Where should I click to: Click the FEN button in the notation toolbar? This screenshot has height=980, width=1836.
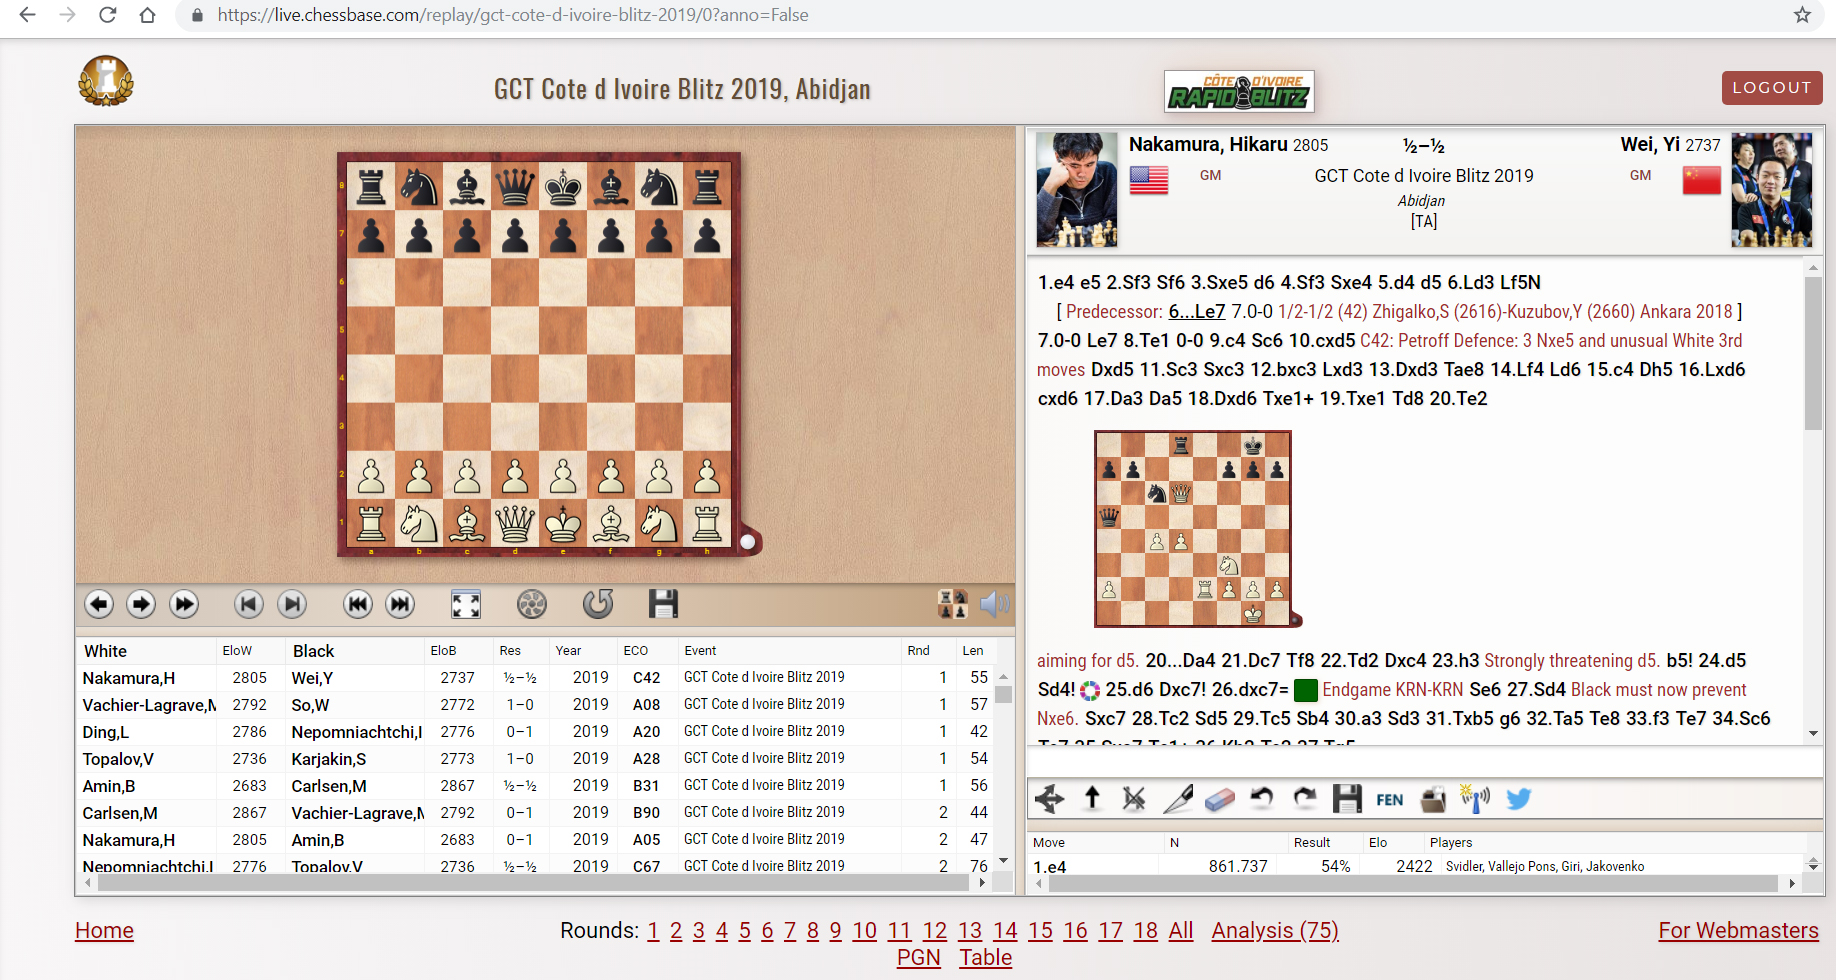(1389, 799)
